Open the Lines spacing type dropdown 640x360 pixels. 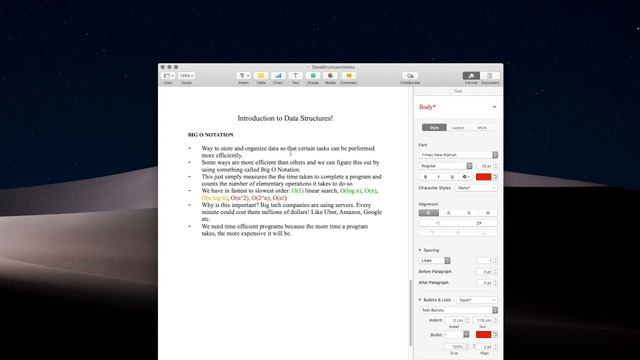tap(435, 260)
